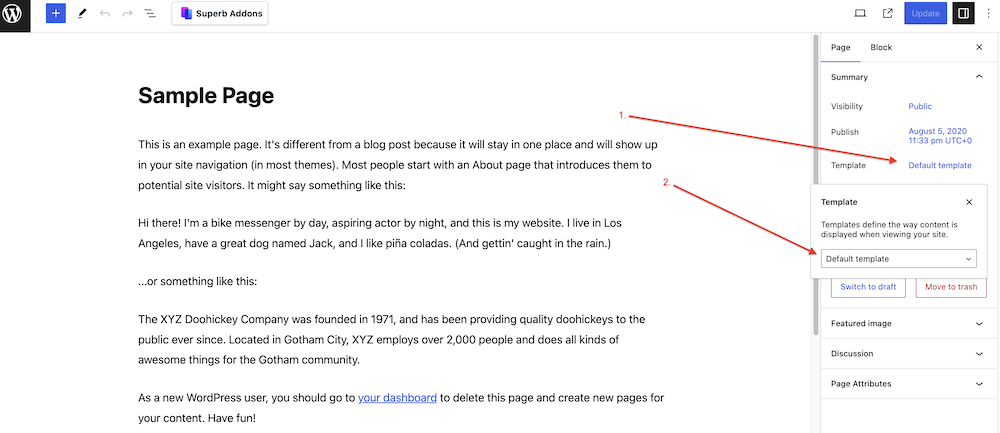Select the Page tab
This screenshot has width=1000, height=433.
[x=841, y=47]
